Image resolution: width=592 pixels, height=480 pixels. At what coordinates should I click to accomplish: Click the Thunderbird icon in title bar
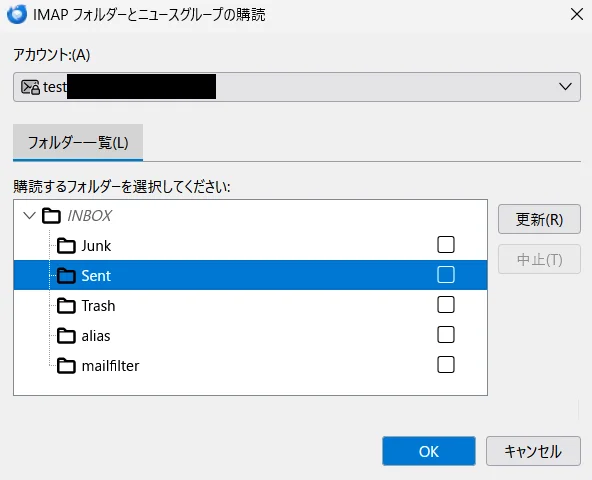click(17, 15)
